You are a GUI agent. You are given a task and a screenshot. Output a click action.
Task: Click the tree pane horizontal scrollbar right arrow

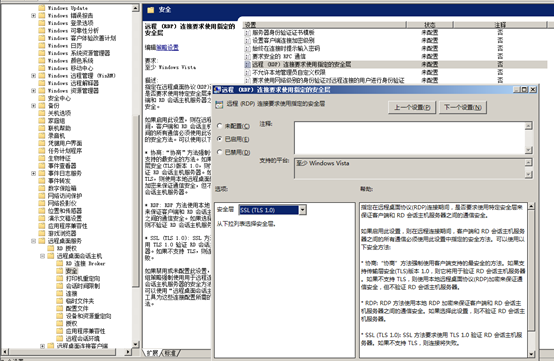point(128,352)
